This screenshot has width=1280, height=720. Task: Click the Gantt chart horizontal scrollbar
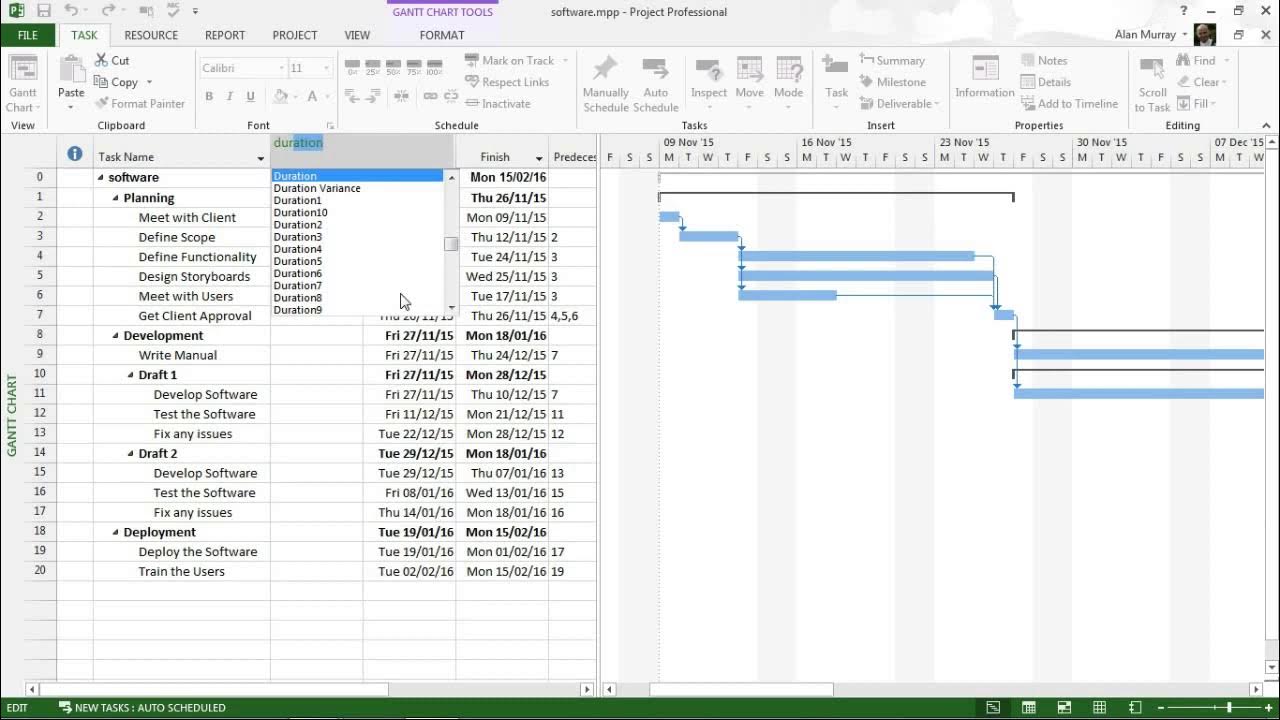click(x=740, y=689)
